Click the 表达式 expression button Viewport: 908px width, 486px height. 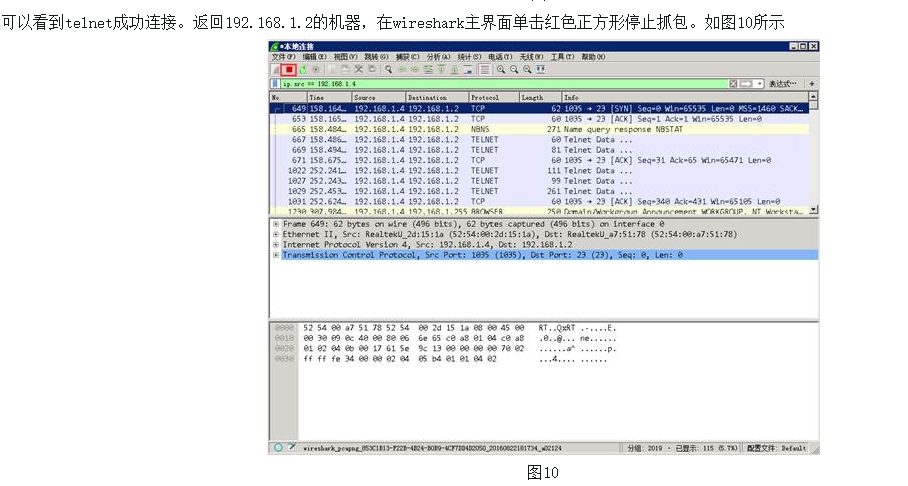pos(782,83)
